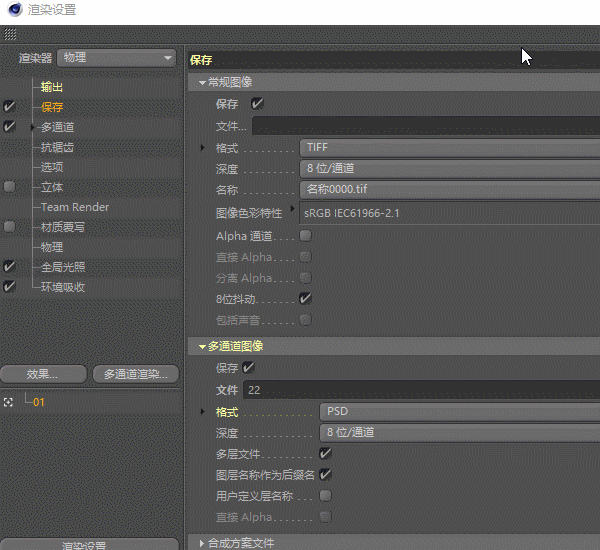Expand the 图像色彩特性 arrow icon
Screen dimensions: 600x550
point(292,209)
